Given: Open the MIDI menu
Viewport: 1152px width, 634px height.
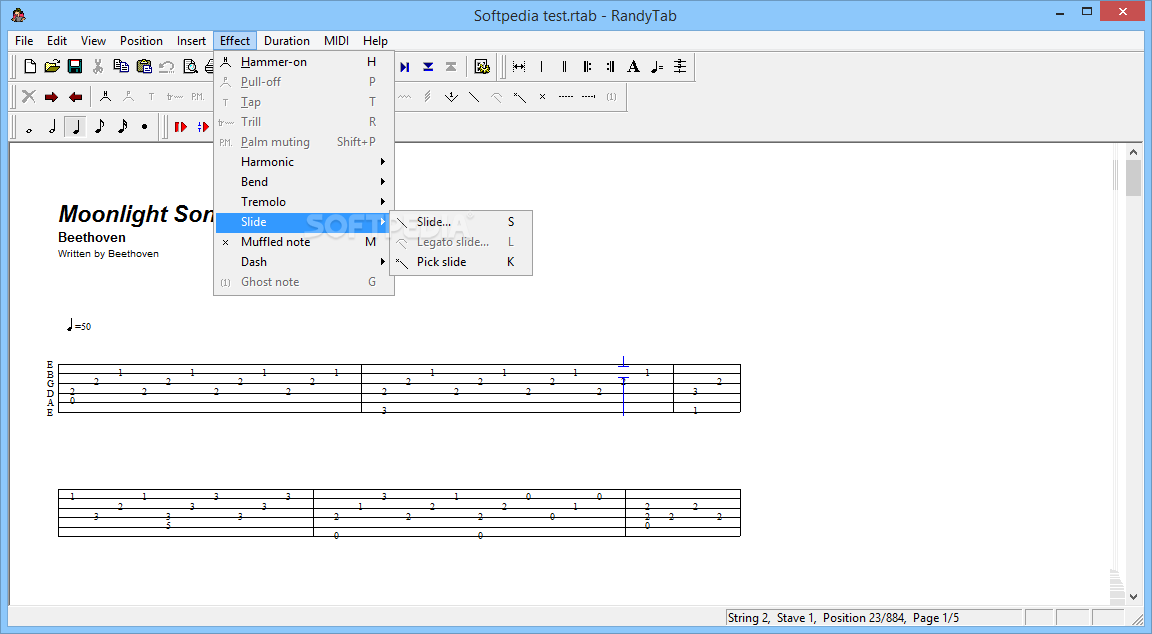Looking at the screenshot, I should (336, 41).
